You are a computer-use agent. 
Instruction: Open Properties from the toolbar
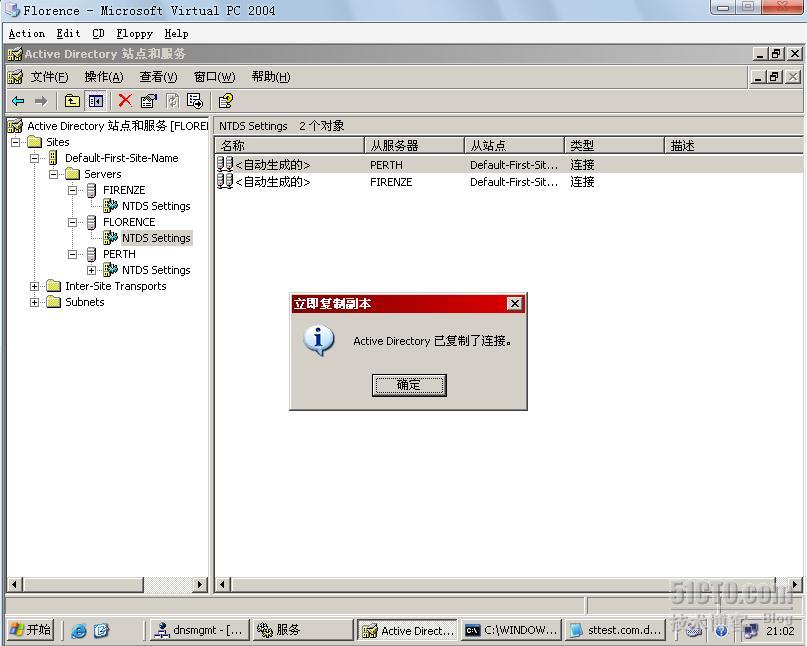click(149, 101)
